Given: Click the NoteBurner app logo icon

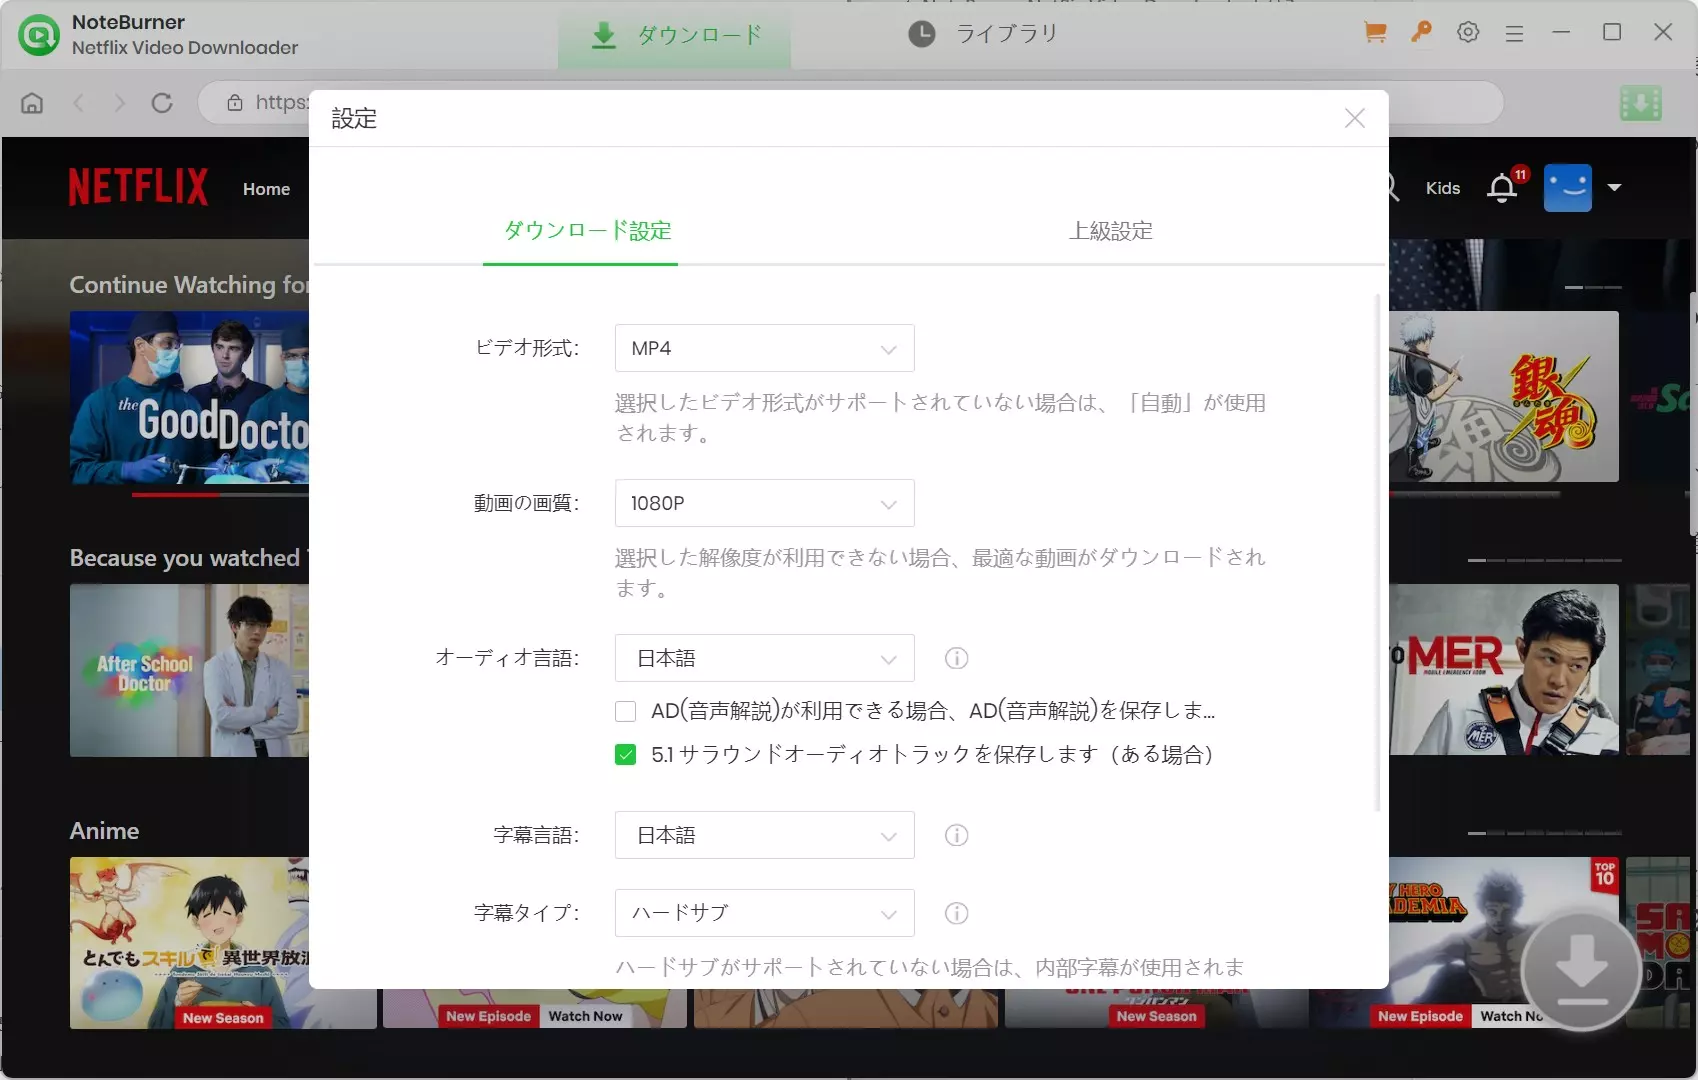Looking at the screenshot, I should [39, 35].
